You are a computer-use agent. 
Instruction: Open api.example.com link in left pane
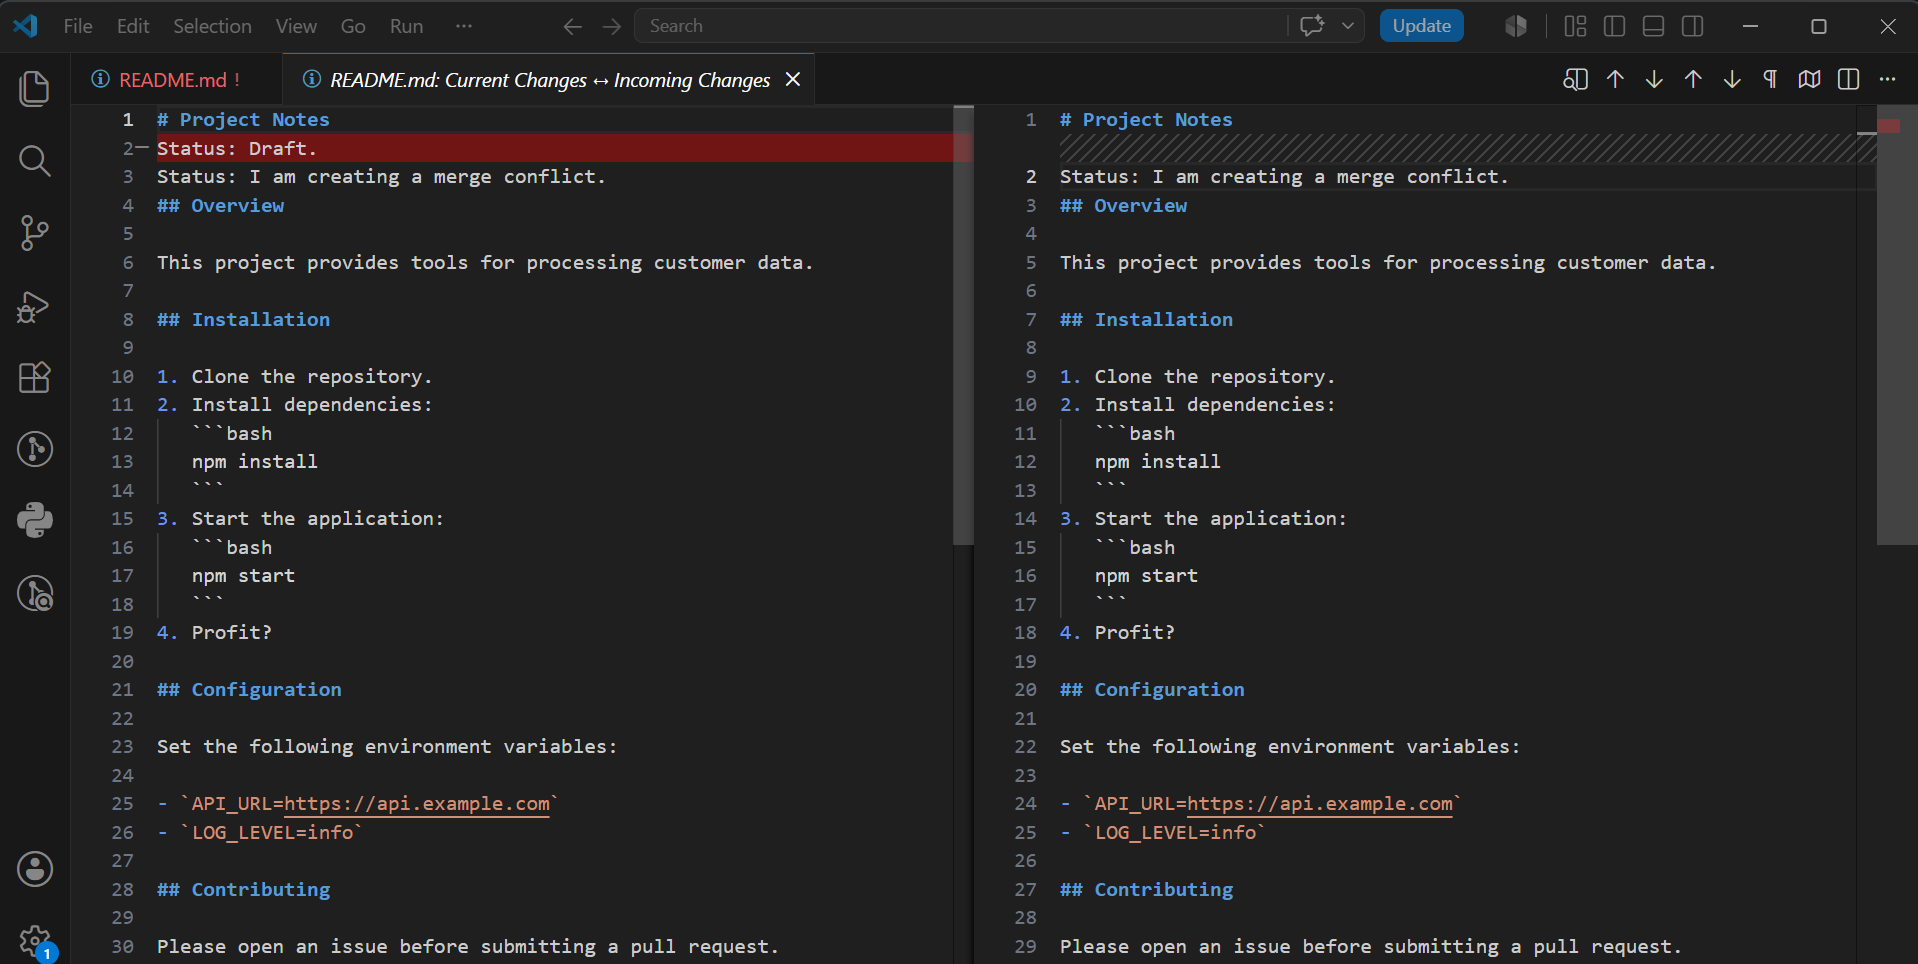tap(417, 803)
